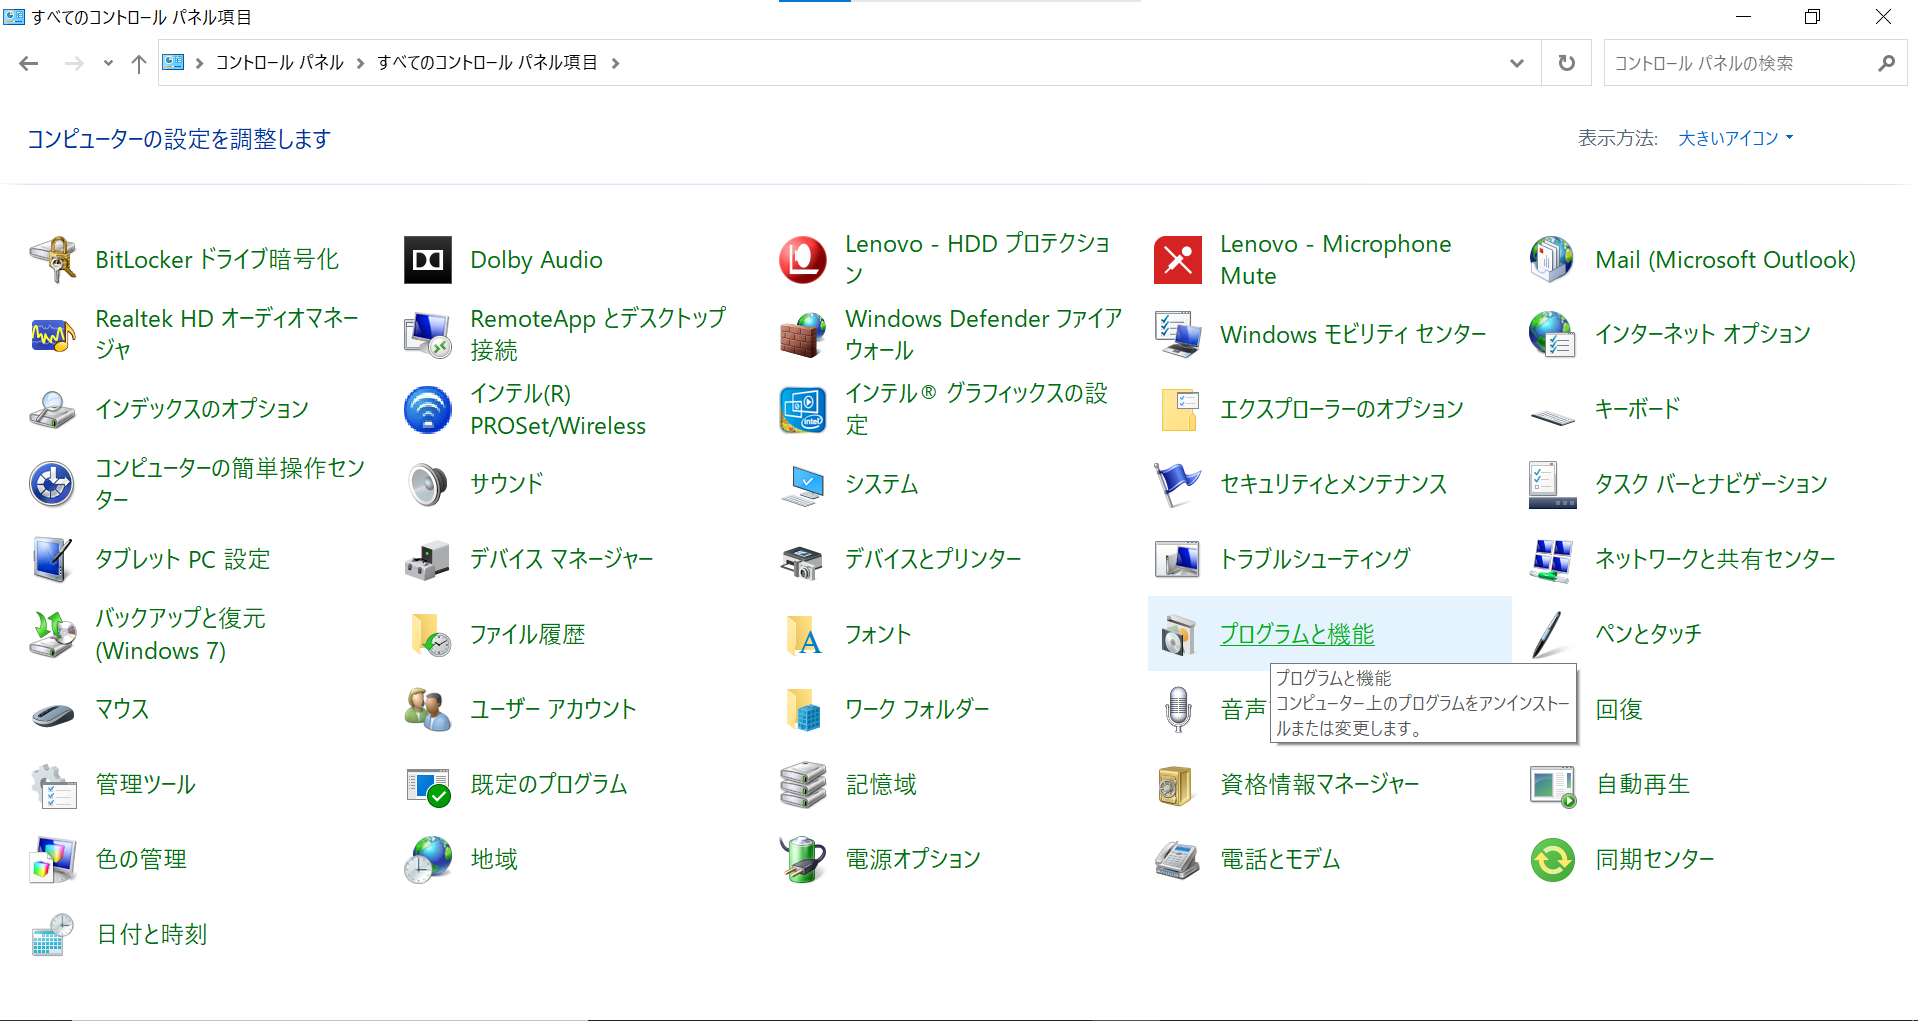Expand the address bar history dropdown
Screen dimensions: 1918x1021
coord(1517,63)
